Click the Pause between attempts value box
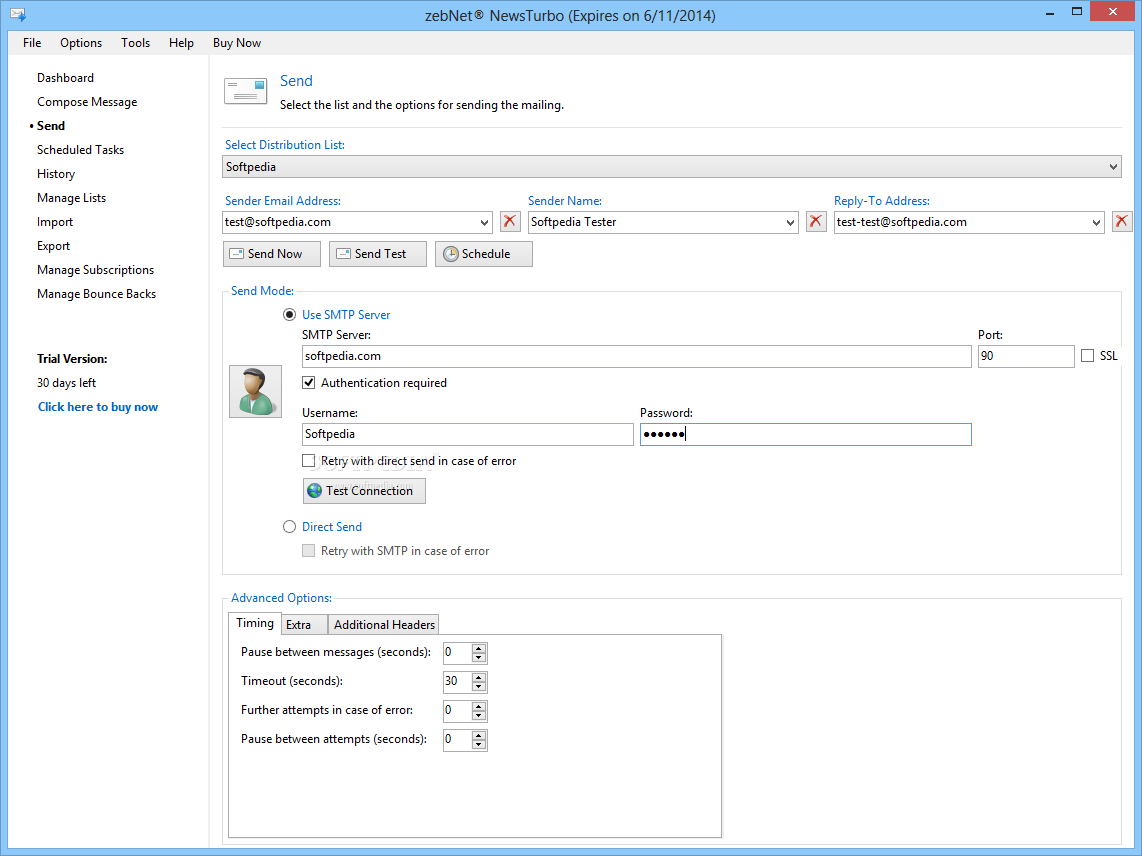This screenshot has height=856, width=1142. pos(457,740)
